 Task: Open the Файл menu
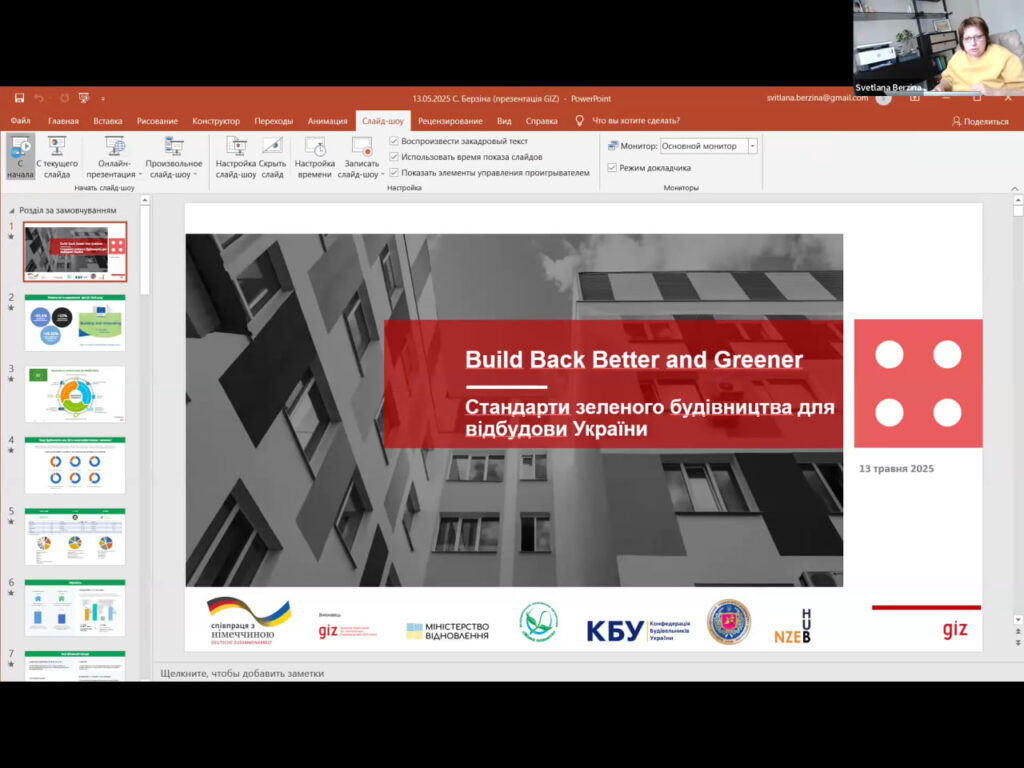point(21,121)
